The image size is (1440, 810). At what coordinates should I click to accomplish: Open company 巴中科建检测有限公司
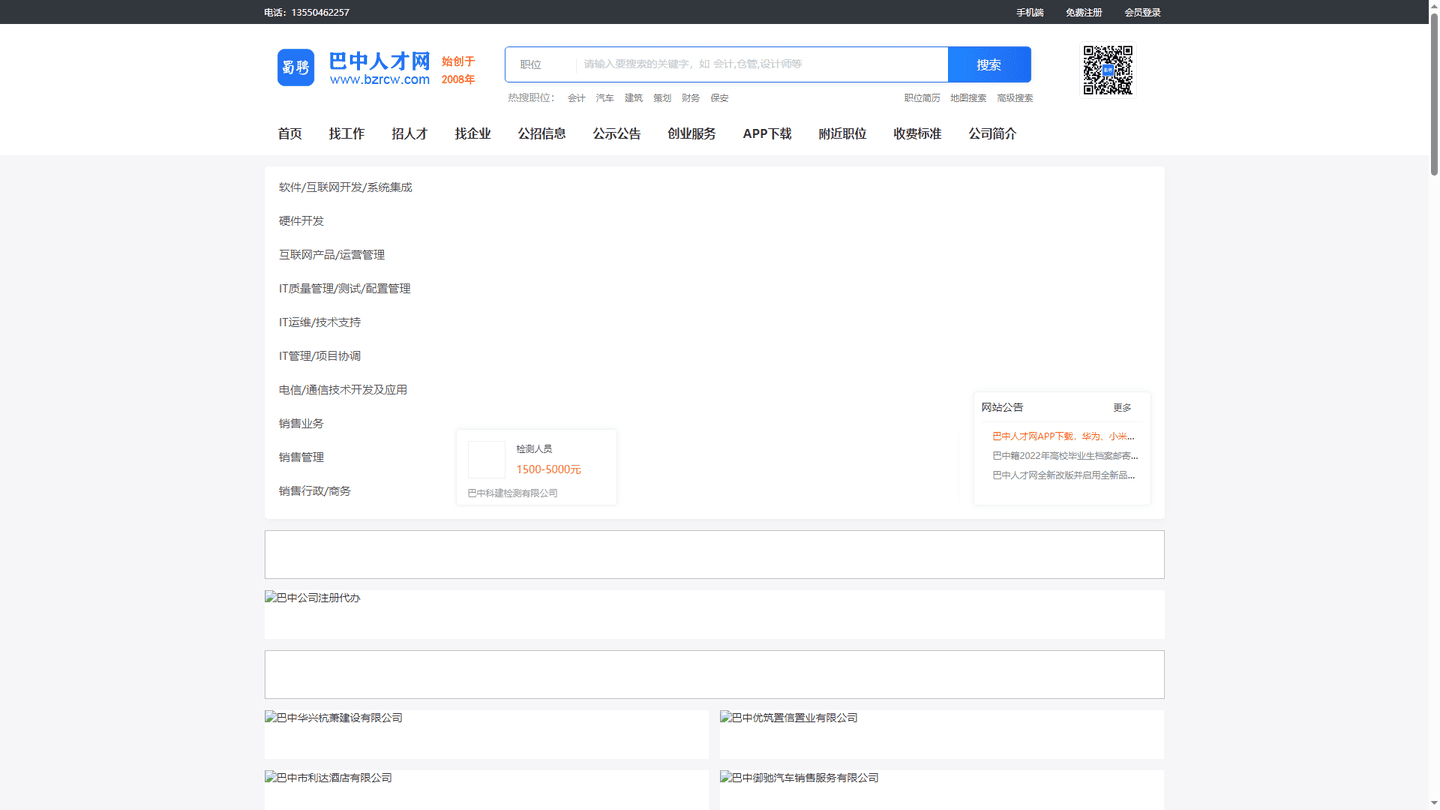point(513,493)
